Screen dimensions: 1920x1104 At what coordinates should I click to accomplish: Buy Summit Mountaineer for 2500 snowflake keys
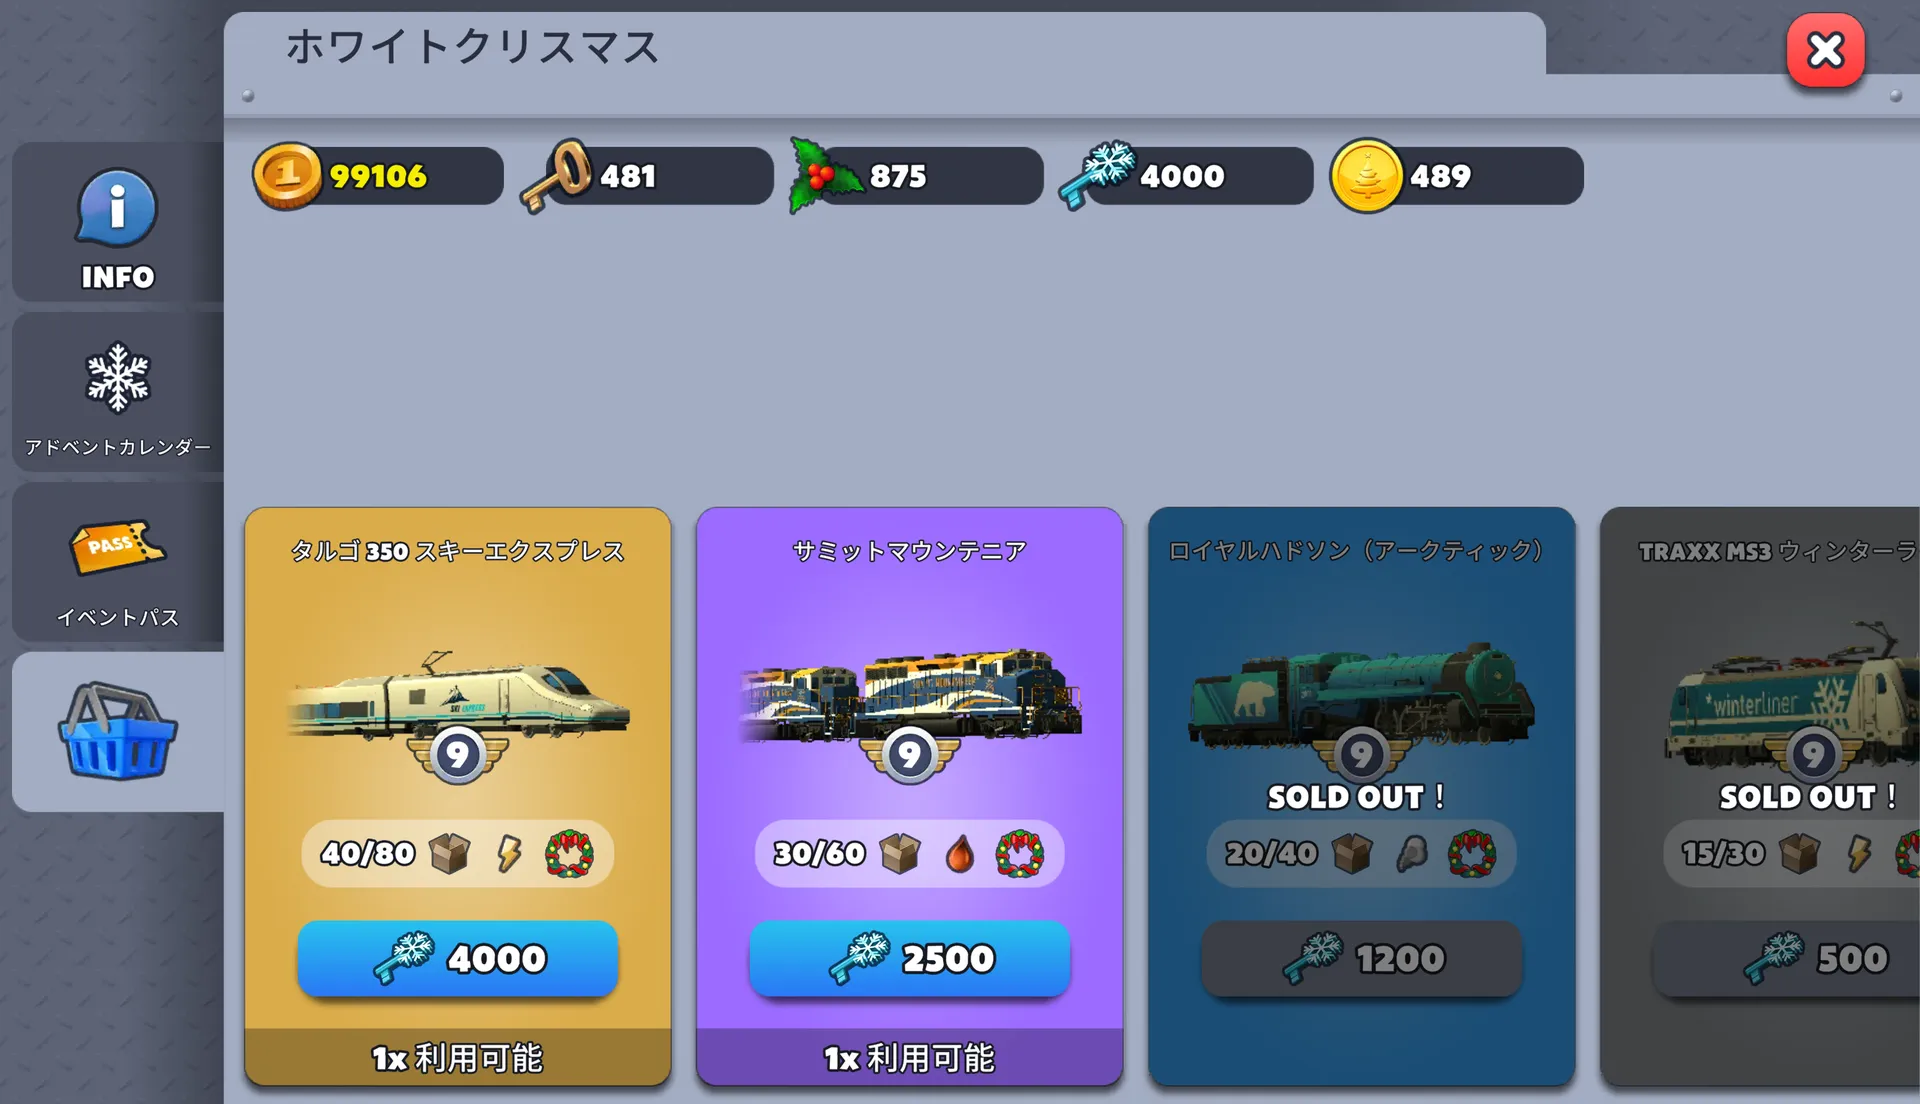tap(910, 958)
